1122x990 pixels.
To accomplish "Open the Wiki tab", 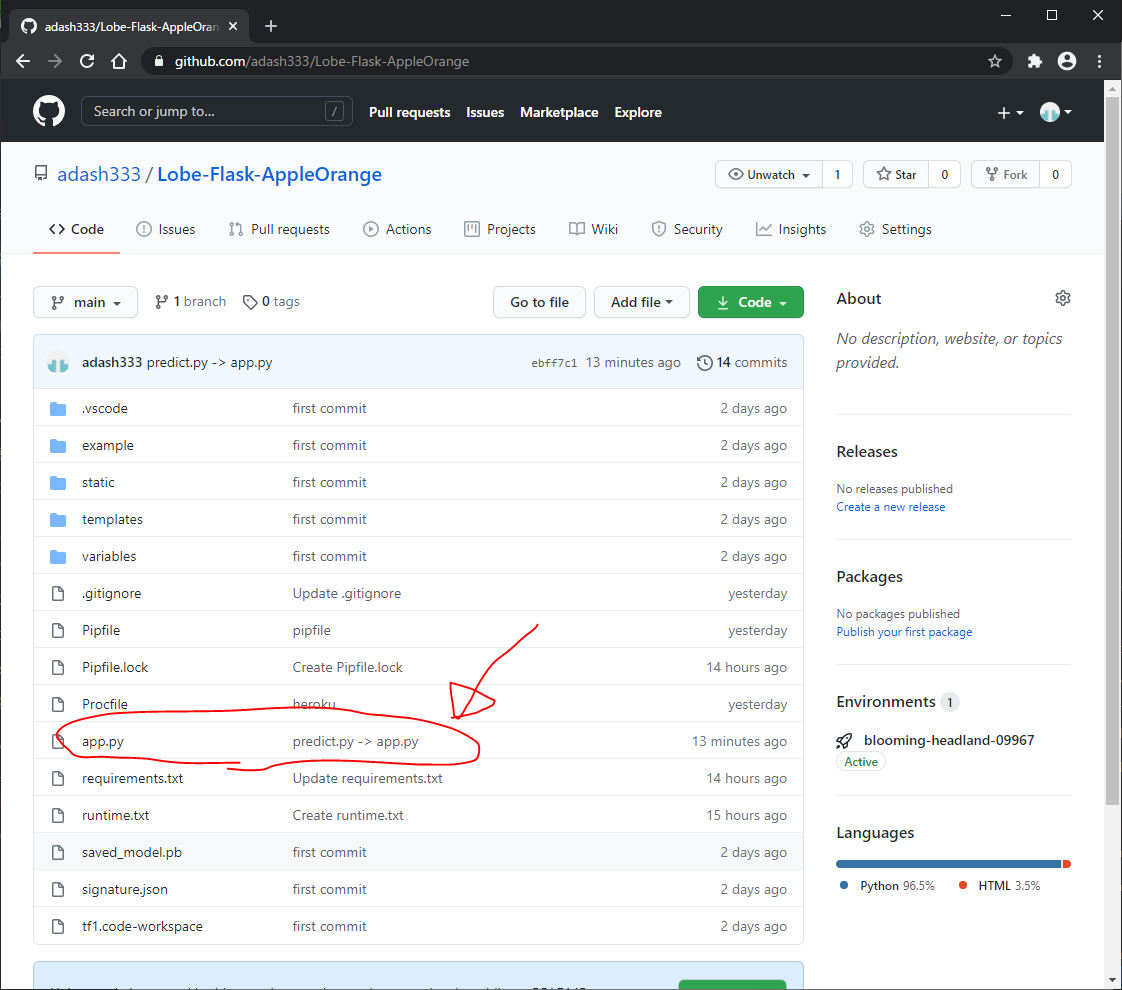I will [593, 230].
